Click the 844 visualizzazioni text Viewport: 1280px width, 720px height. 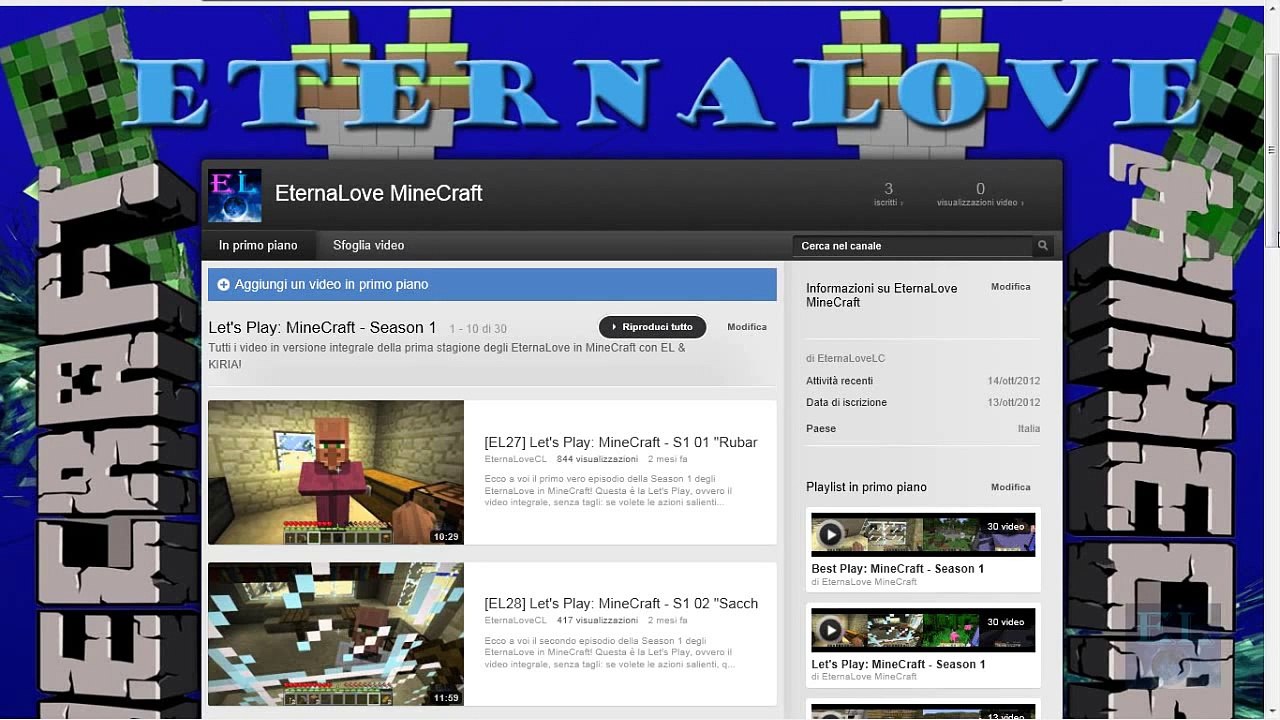point(597,459)
